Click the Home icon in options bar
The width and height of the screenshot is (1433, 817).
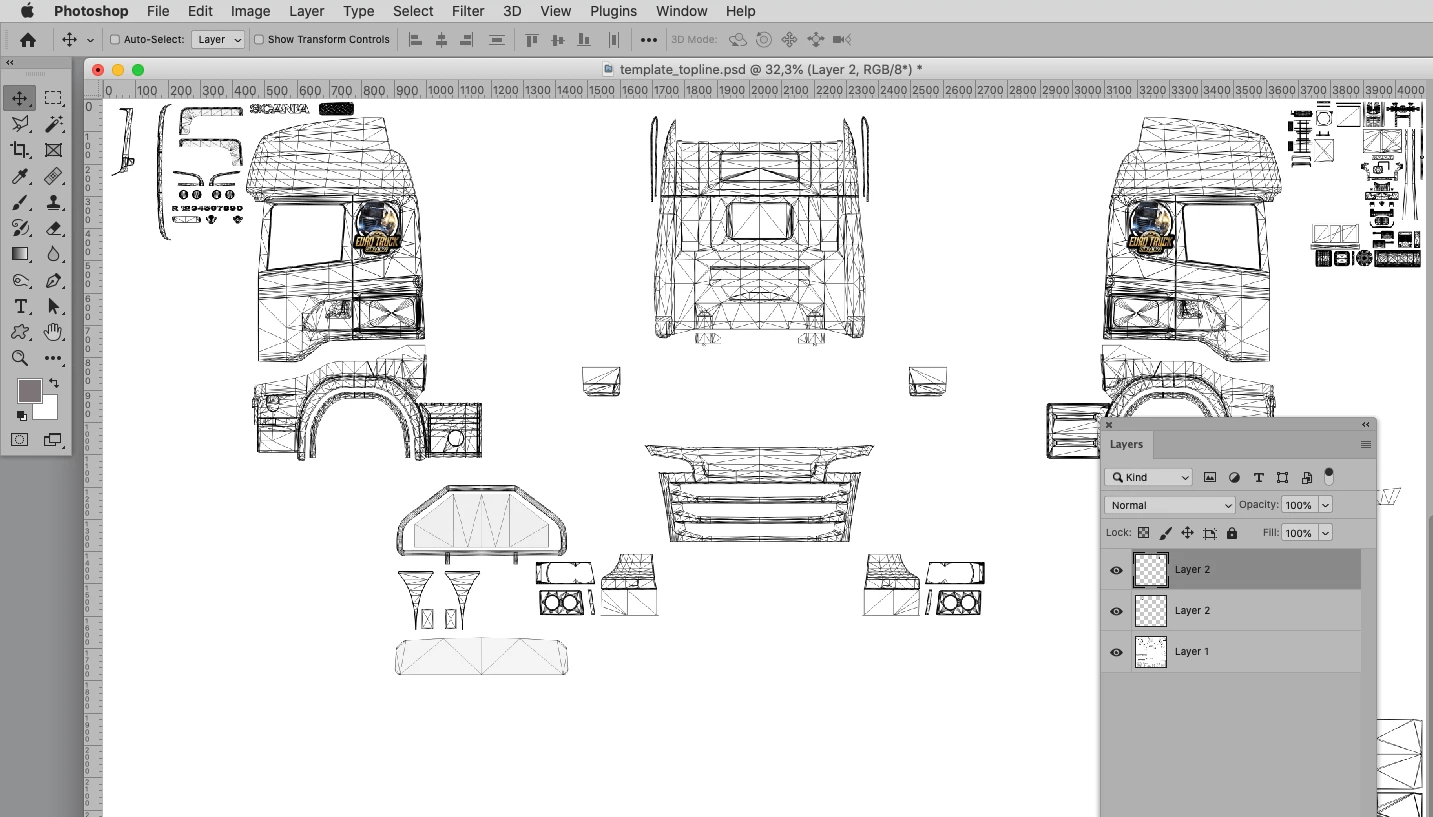tap(28, 40)
